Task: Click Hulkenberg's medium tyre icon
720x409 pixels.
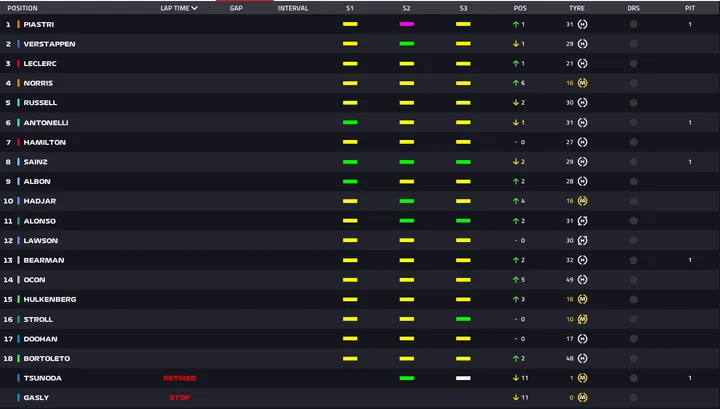Action: (582, 299)
